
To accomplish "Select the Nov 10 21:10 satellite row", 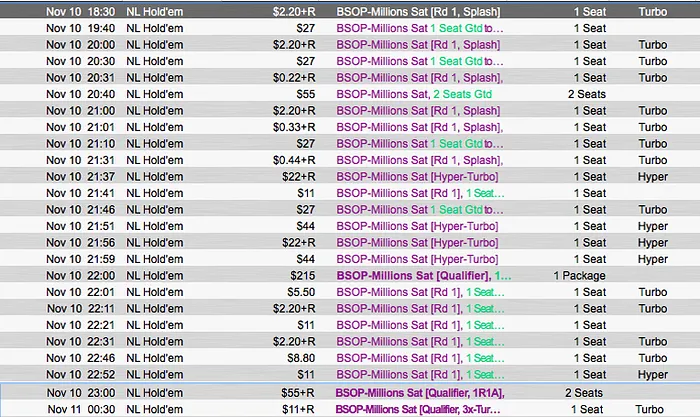I will (x=350, y=144).
